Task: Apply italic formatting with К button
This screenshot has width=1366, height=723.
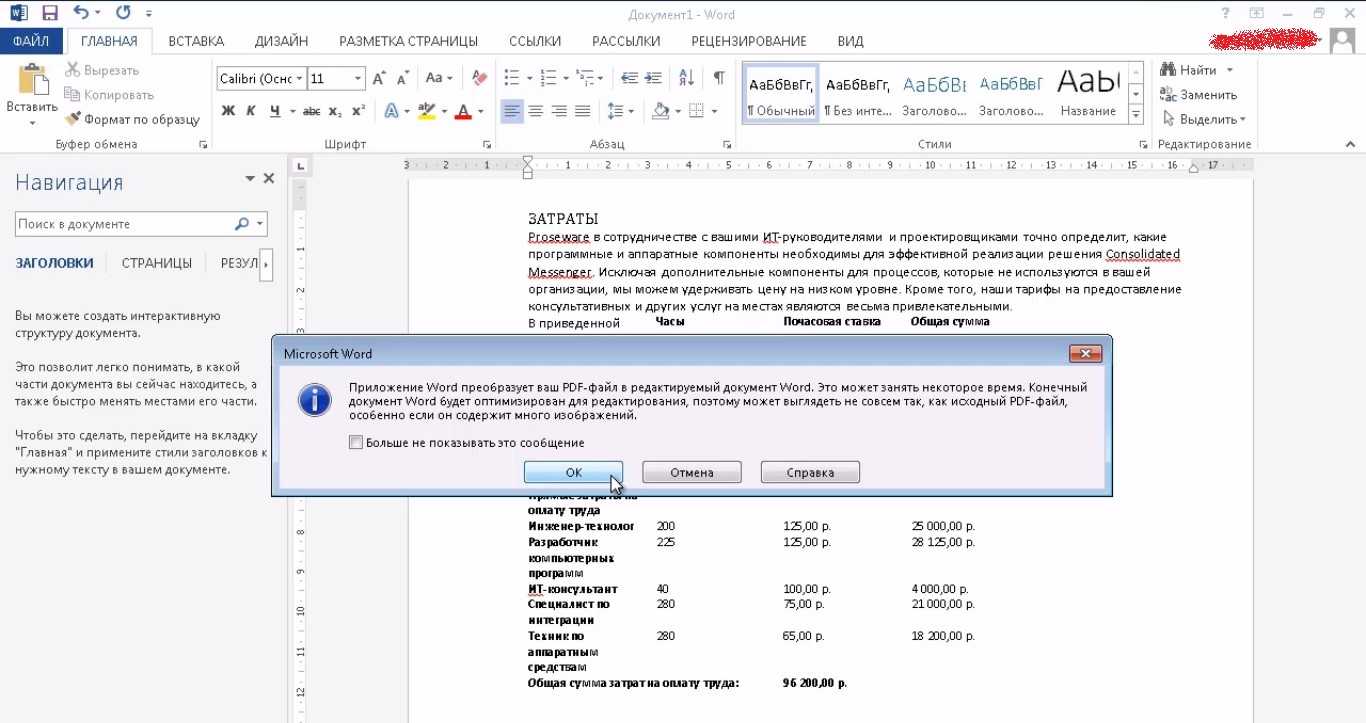Action: click(x=252, y=111)
